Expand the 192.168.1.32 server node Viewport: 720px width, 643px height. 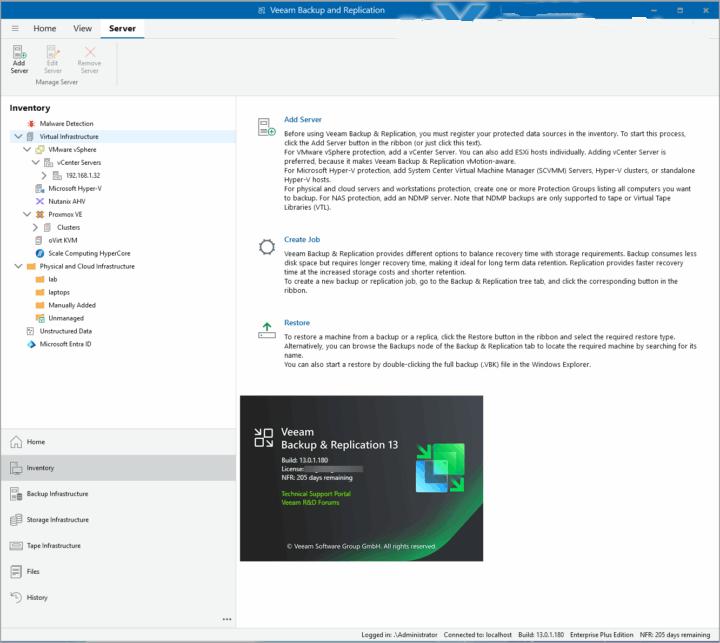pos(44,175)
